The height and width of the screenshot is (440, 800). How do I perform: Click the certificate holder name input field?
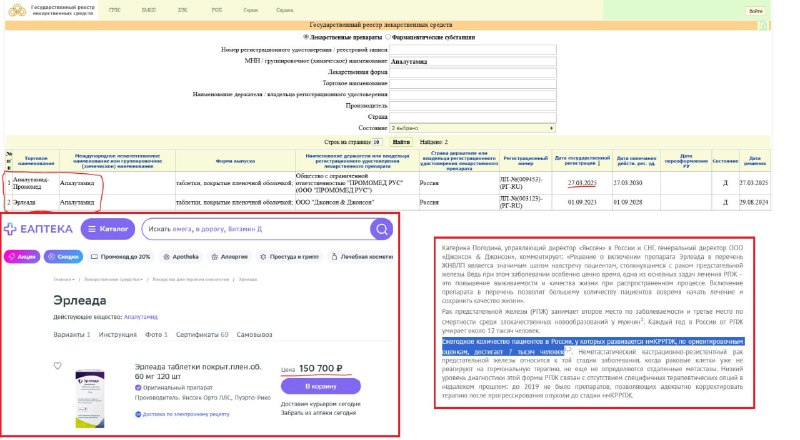click(x=472, y=94)
